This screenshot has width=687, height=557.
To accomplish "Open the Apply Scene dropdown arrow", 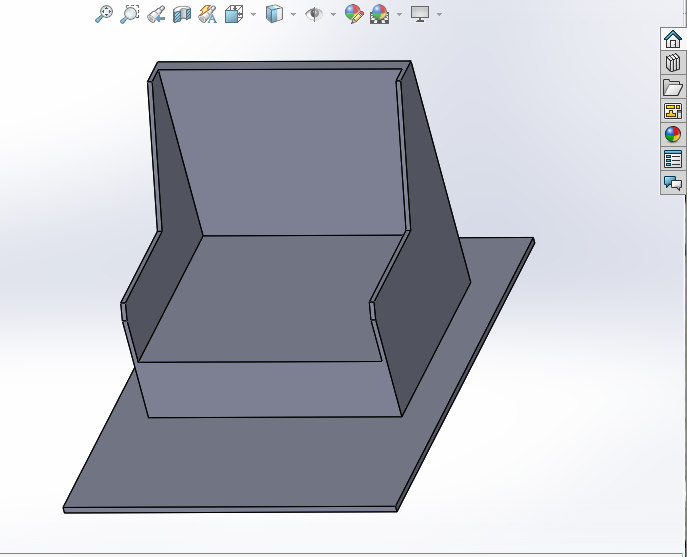I will click(x=399, y=14).
